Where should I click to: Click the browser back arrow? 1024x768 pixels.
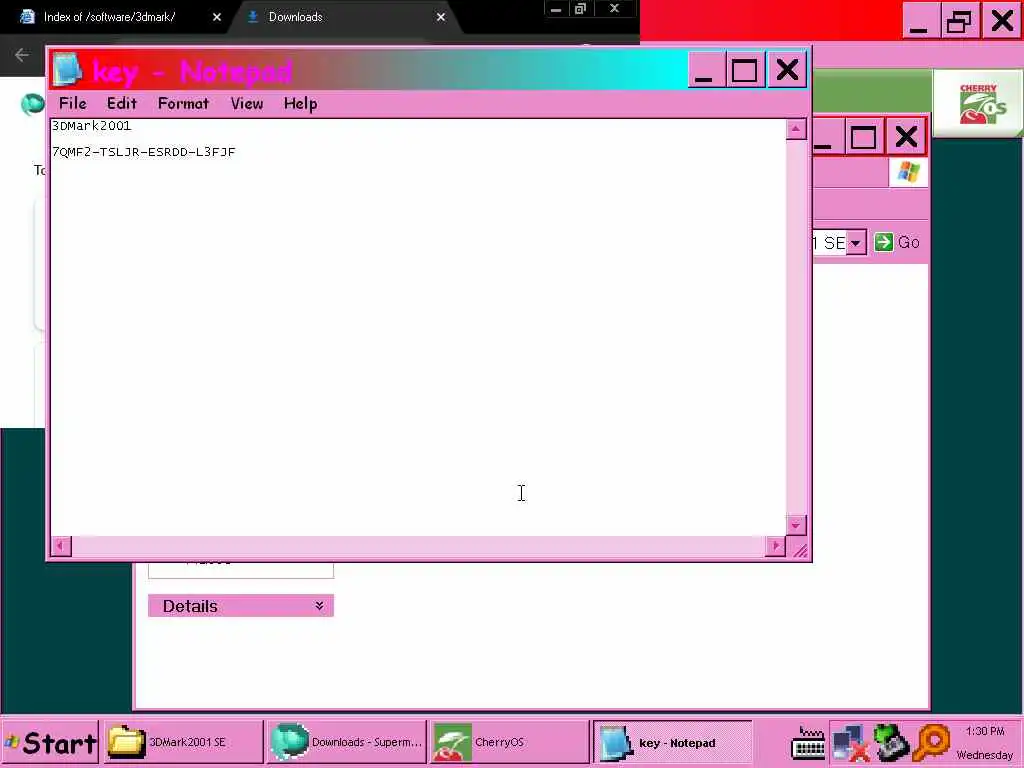coord(22,55)
